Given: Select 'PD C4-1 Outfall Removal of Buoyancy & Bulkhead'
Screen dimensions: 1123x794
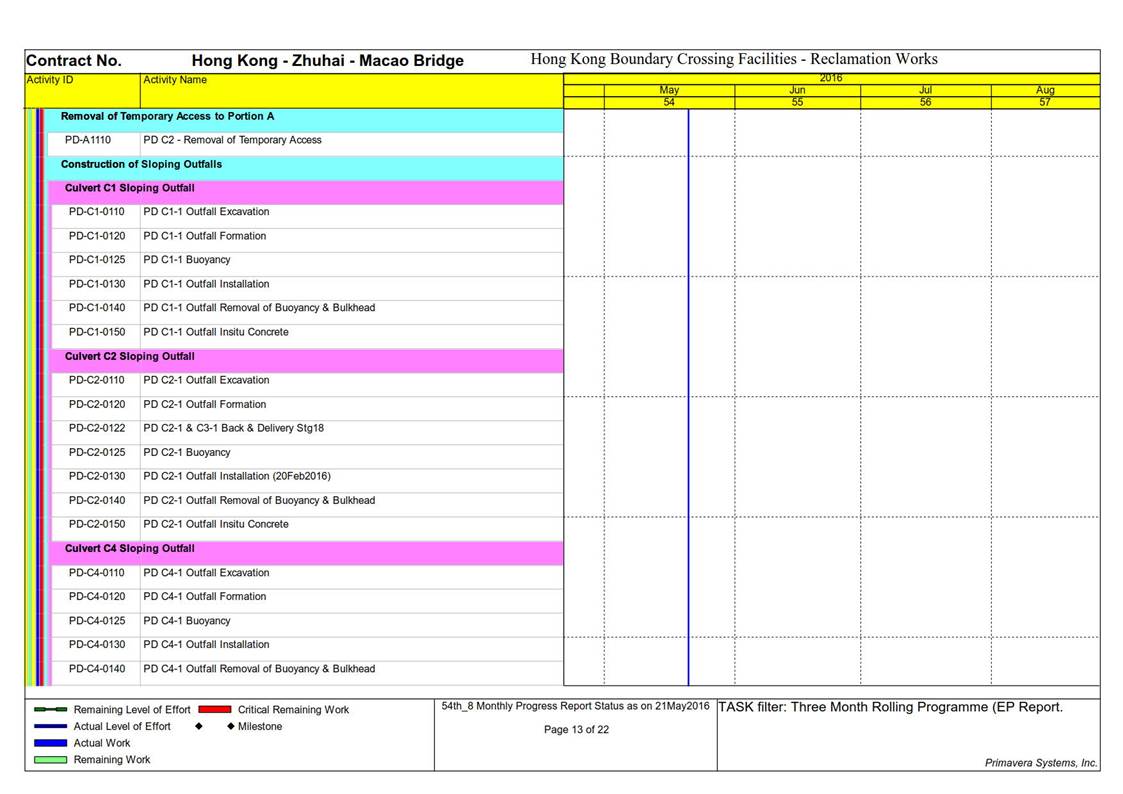Looking at the screenshot, I should click(x=259, y=669).
